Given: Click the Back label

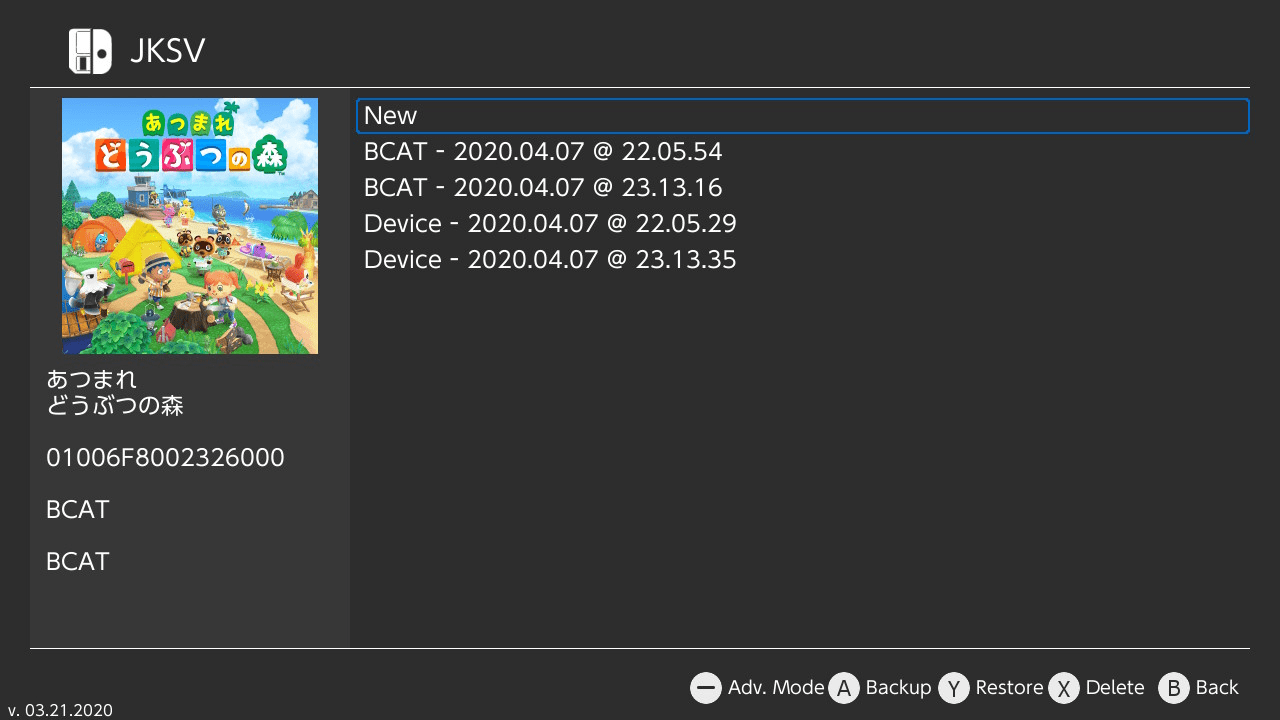Looking at the screenshot, I should click(x=1217, y=688).
